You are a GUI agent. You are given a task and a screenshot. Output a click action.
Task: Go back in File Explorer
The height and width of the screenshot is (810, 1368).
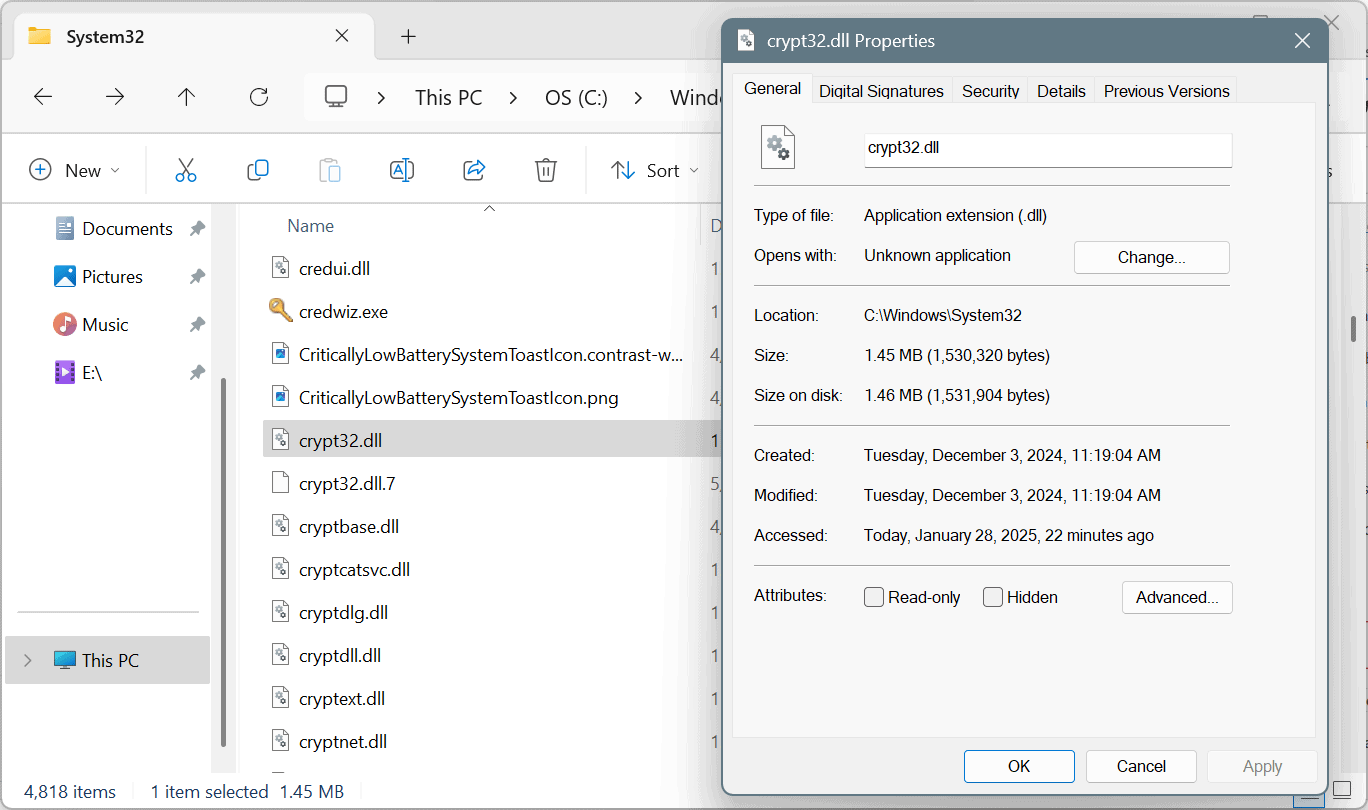point(43,97)
